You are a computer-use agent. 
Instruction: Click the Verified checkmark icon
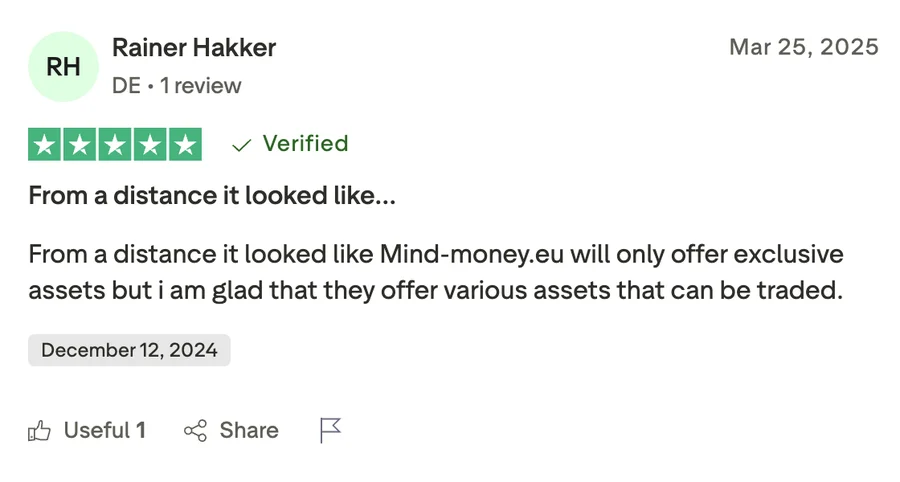click(241, 145)
